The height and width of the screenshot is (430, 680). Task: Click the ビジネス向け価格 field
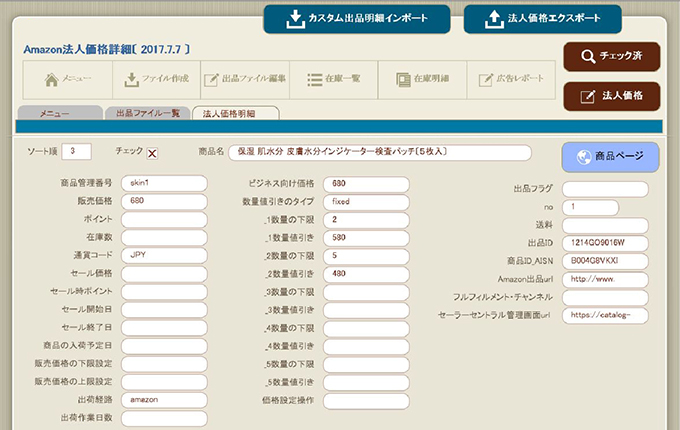pyautogui.click(x=366, y=184)
